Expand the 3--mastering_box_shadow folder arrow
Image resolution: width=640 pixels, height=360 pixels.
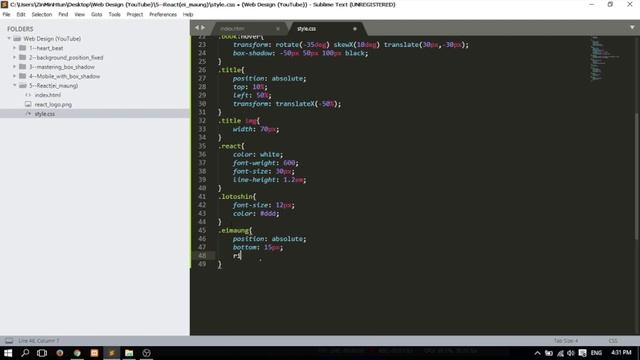click(15, 67)
